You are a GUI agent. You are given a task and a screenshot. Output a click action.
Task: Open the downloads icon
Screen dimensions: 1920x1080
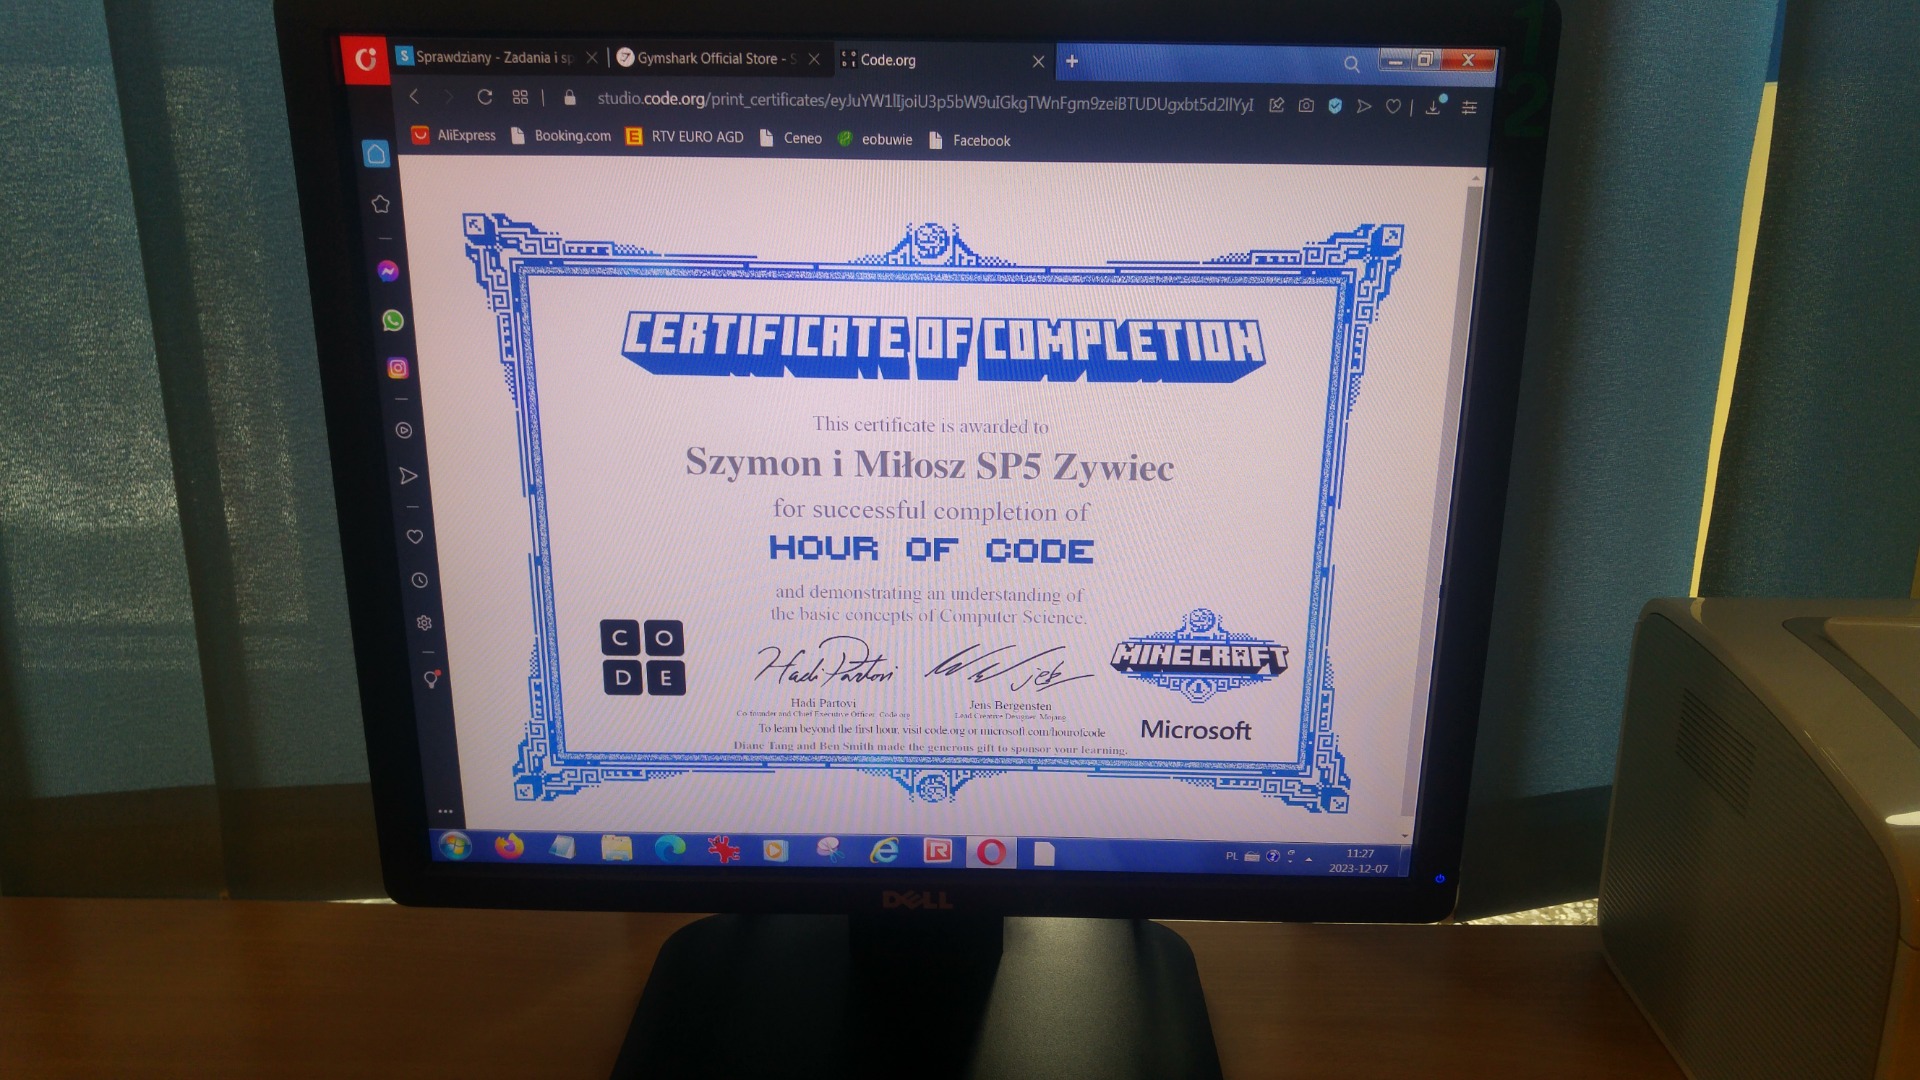pos(1434,106)
